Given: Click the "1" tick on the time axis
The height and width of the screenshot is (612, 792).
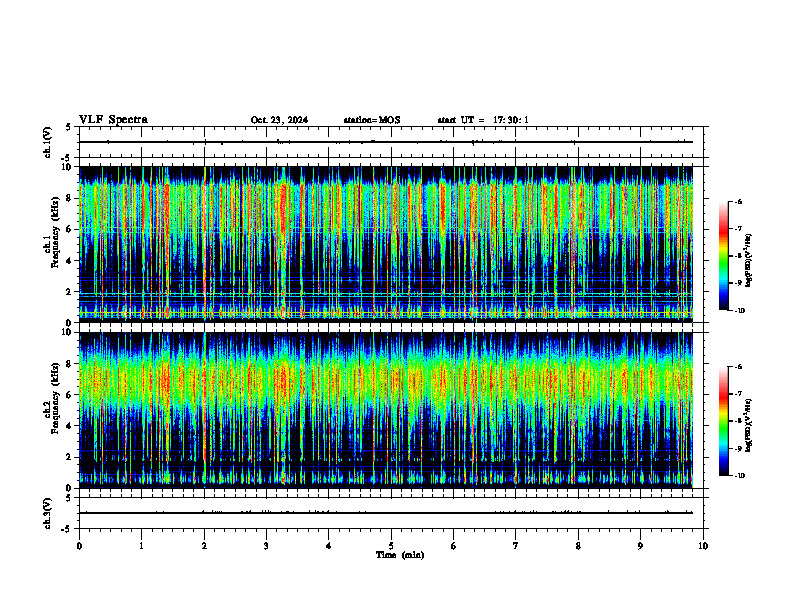Looking at the screenshot, I should coord(141,546).
